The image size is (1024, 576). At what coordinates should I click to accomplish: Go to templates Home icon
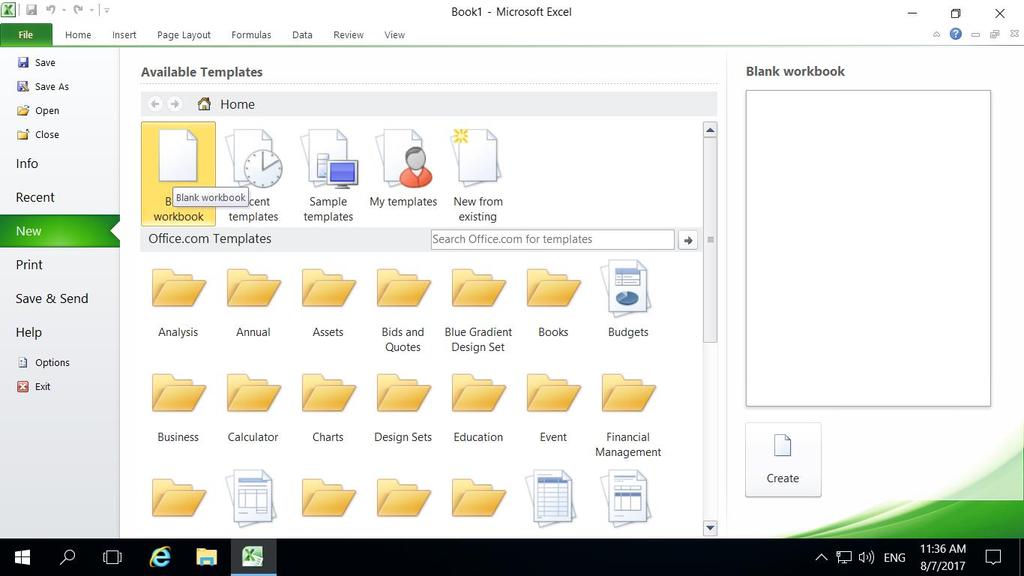[x=204, y=104]
